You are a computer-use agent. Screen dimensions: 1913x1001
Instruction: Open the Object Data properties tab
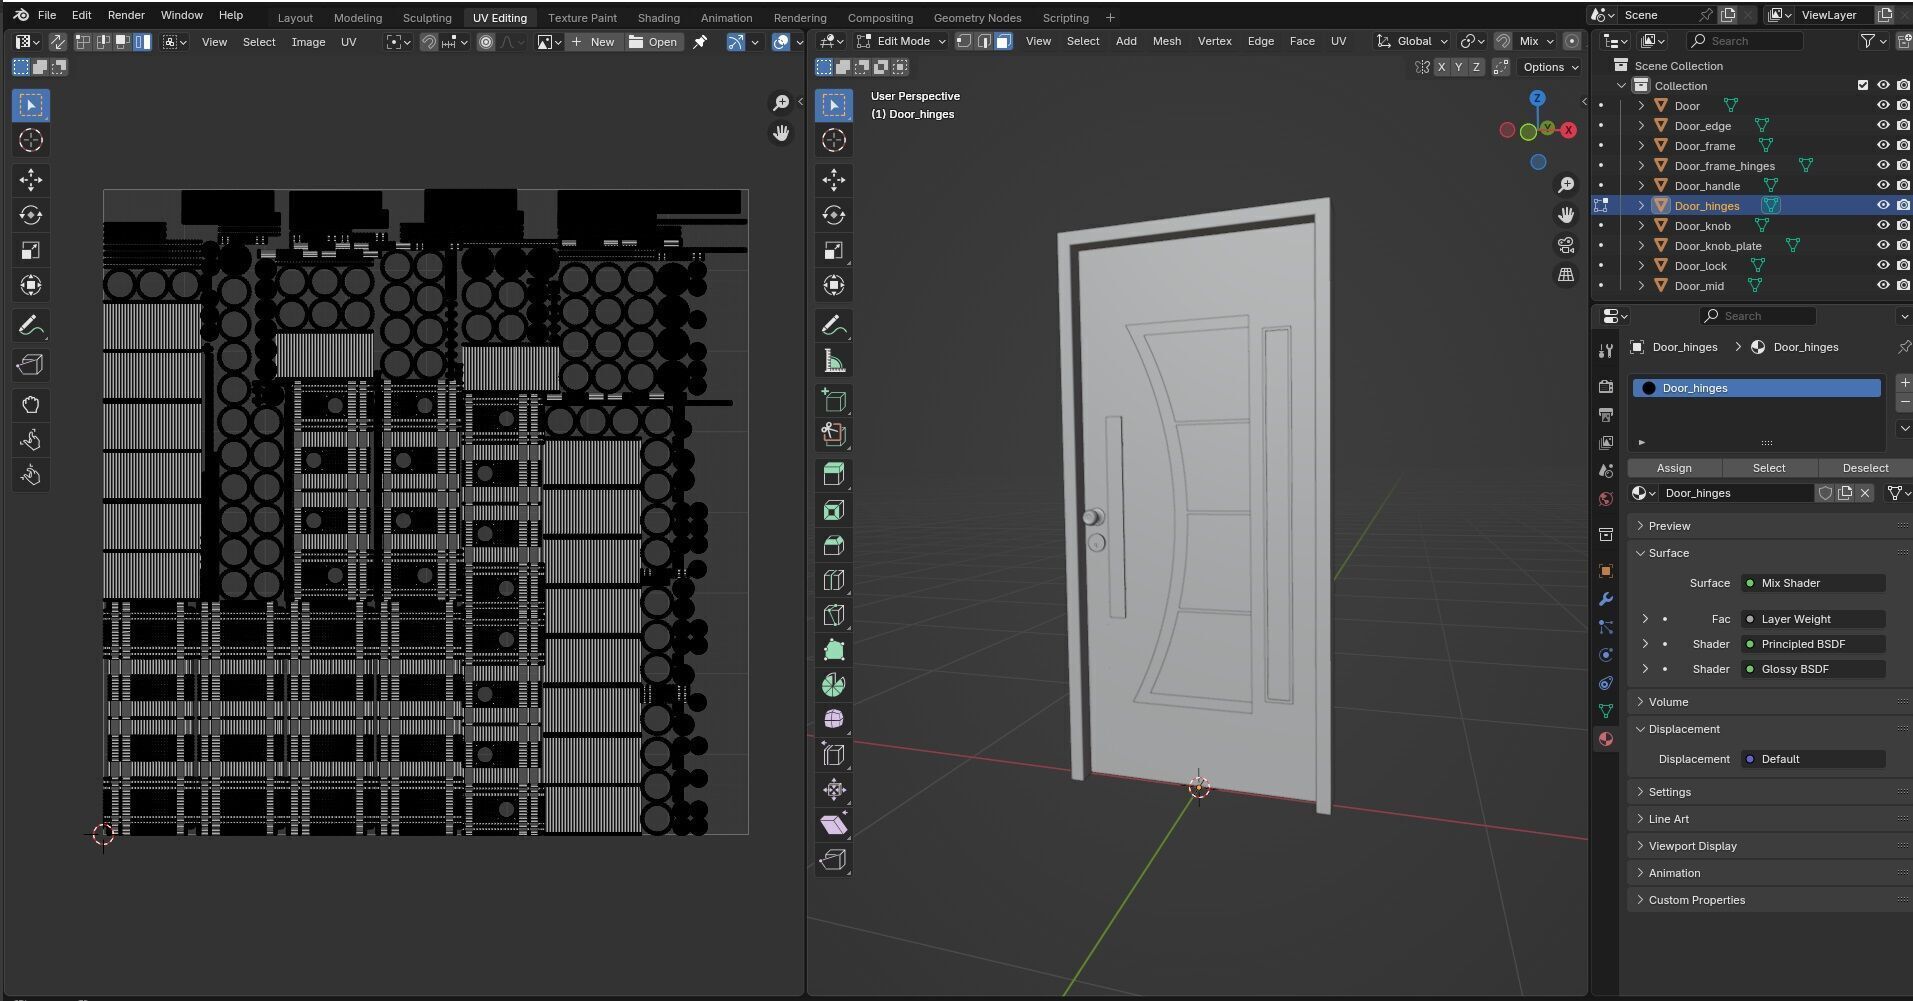point(1606,711)
